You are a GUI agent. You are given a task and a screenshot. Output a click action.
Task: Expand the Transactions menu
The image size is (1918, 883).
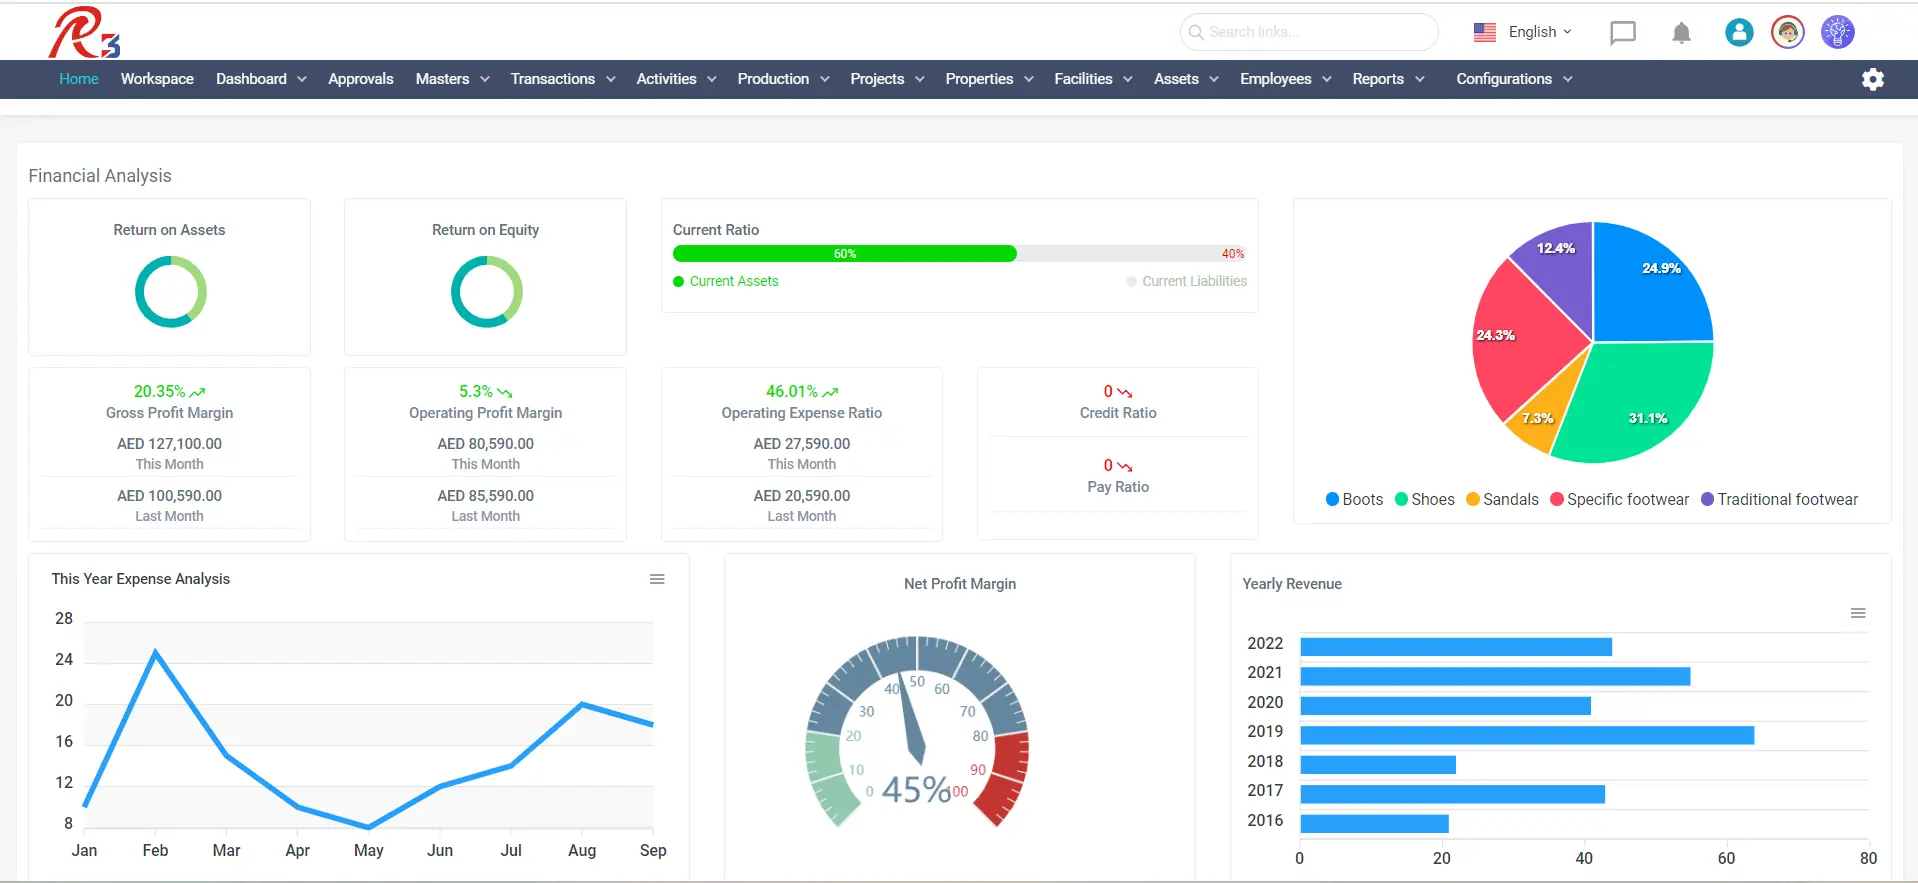562,79
